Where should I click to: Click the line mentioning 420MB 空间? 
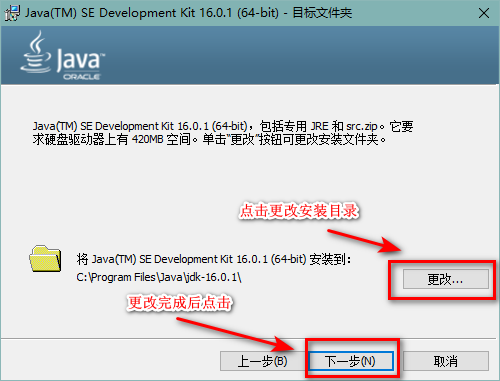(209, 139)
